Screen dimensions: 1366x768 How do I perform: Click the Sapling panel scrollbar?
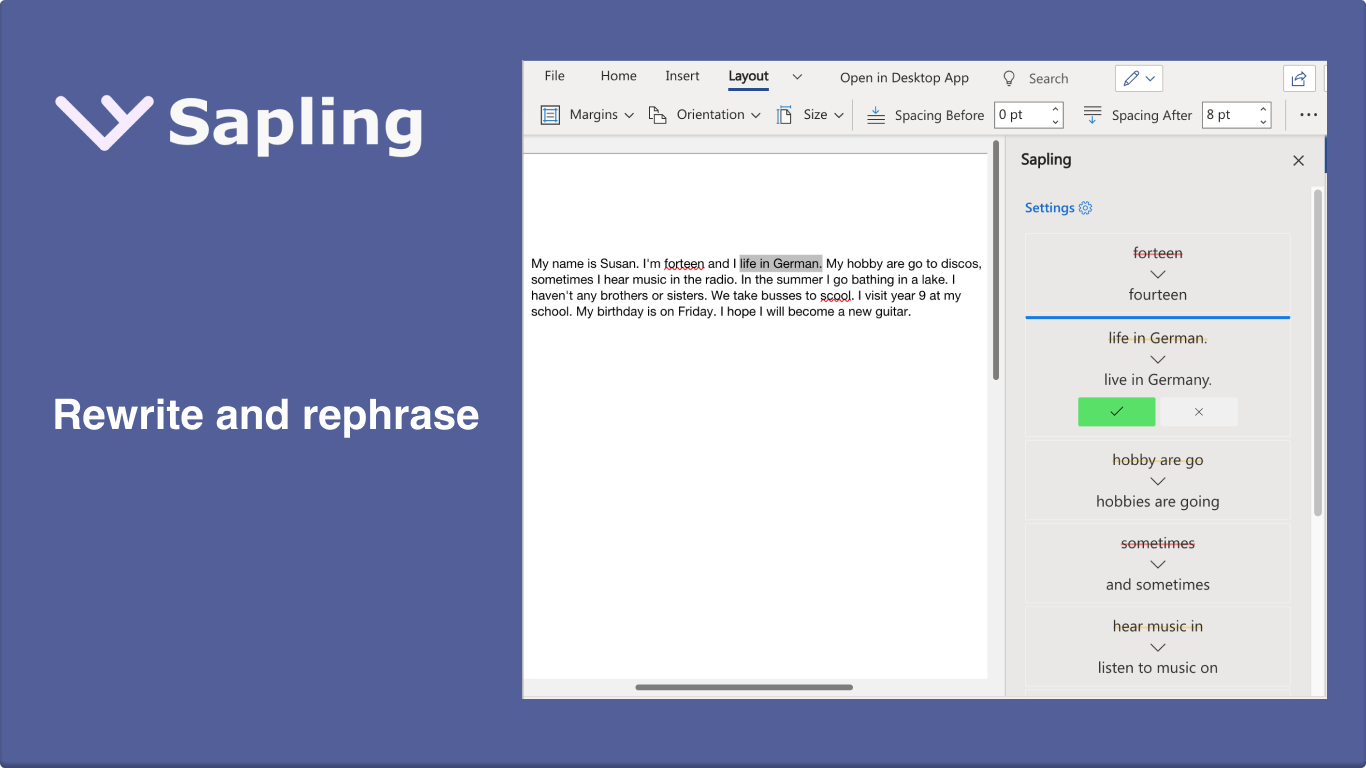tap(1318, 352)
